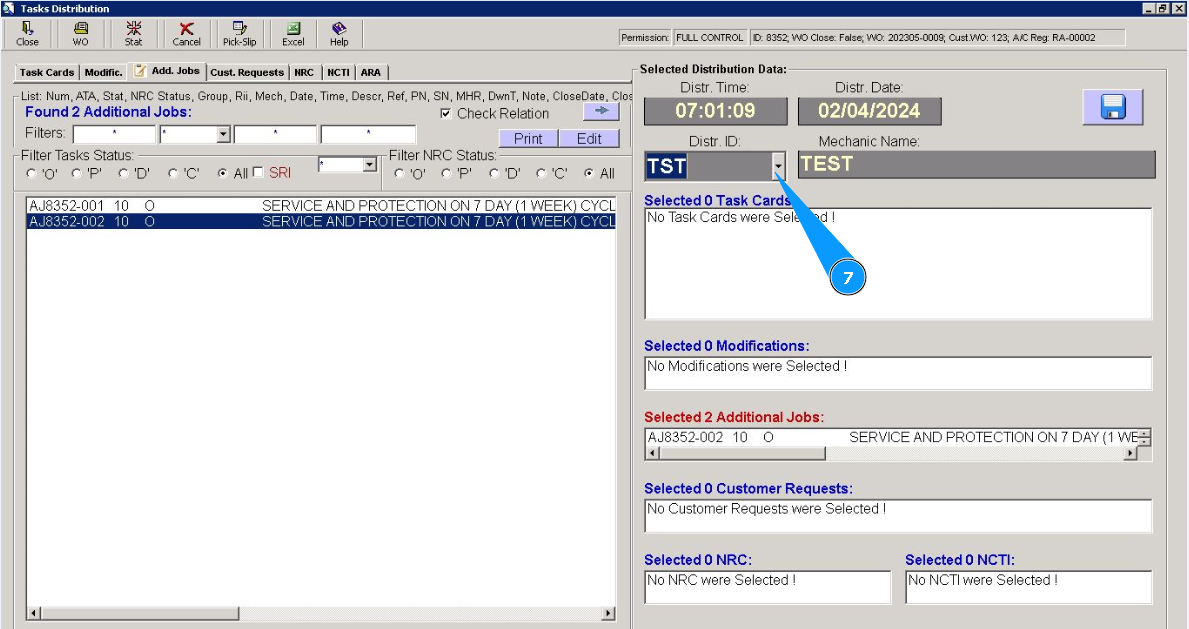
Task: Click 'No Customer Requests were Selected !' box
Action: pos(899,516)
